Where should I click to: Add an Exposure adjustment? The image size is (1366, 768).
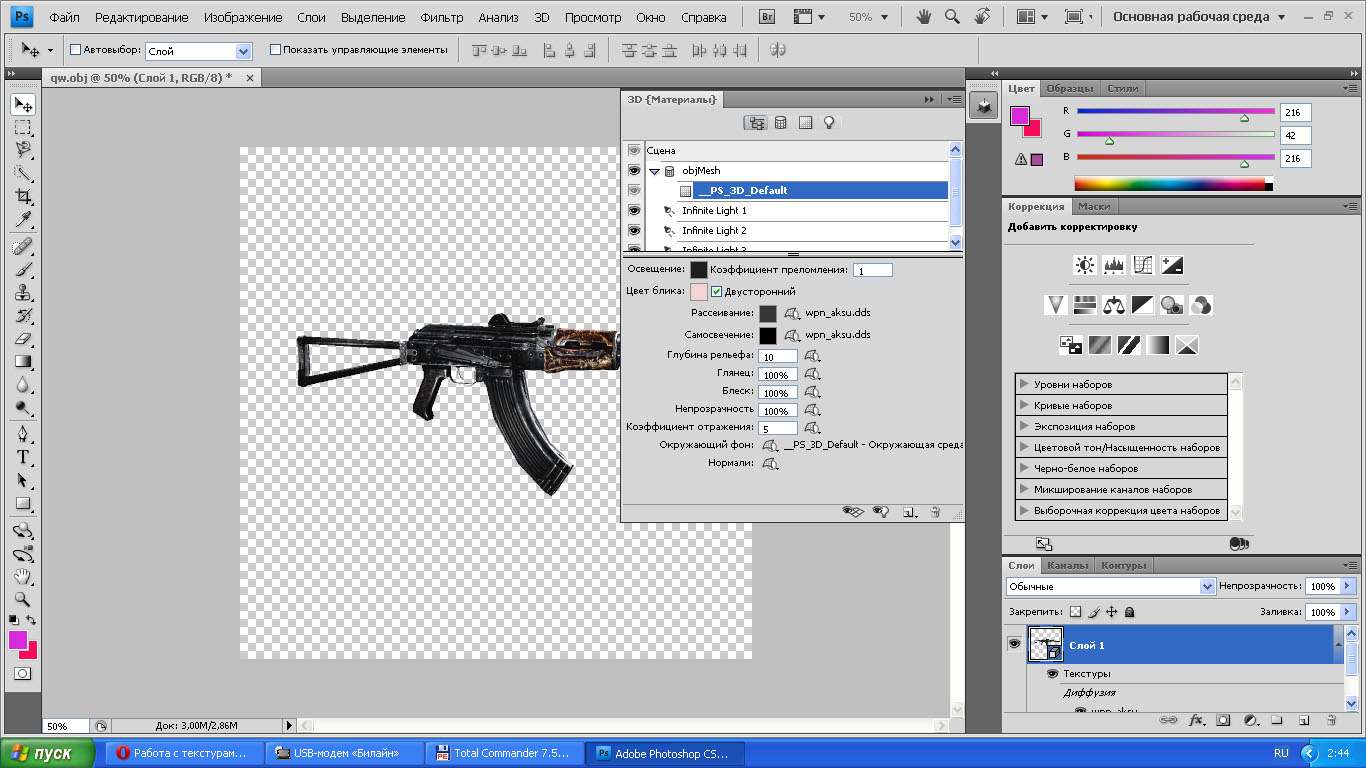click(1172, 265)
